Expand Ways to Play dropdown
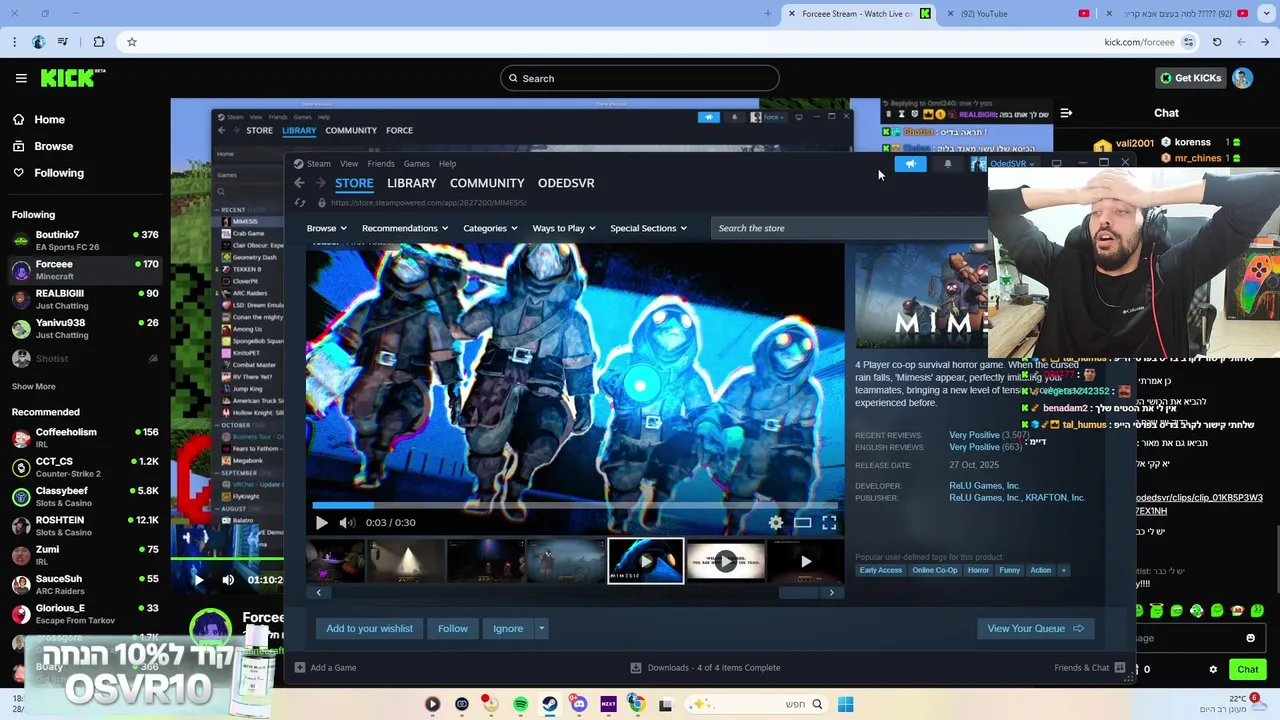Image resolution: width=1280 pixels, height=720 pixels. [x=563, y=228]
